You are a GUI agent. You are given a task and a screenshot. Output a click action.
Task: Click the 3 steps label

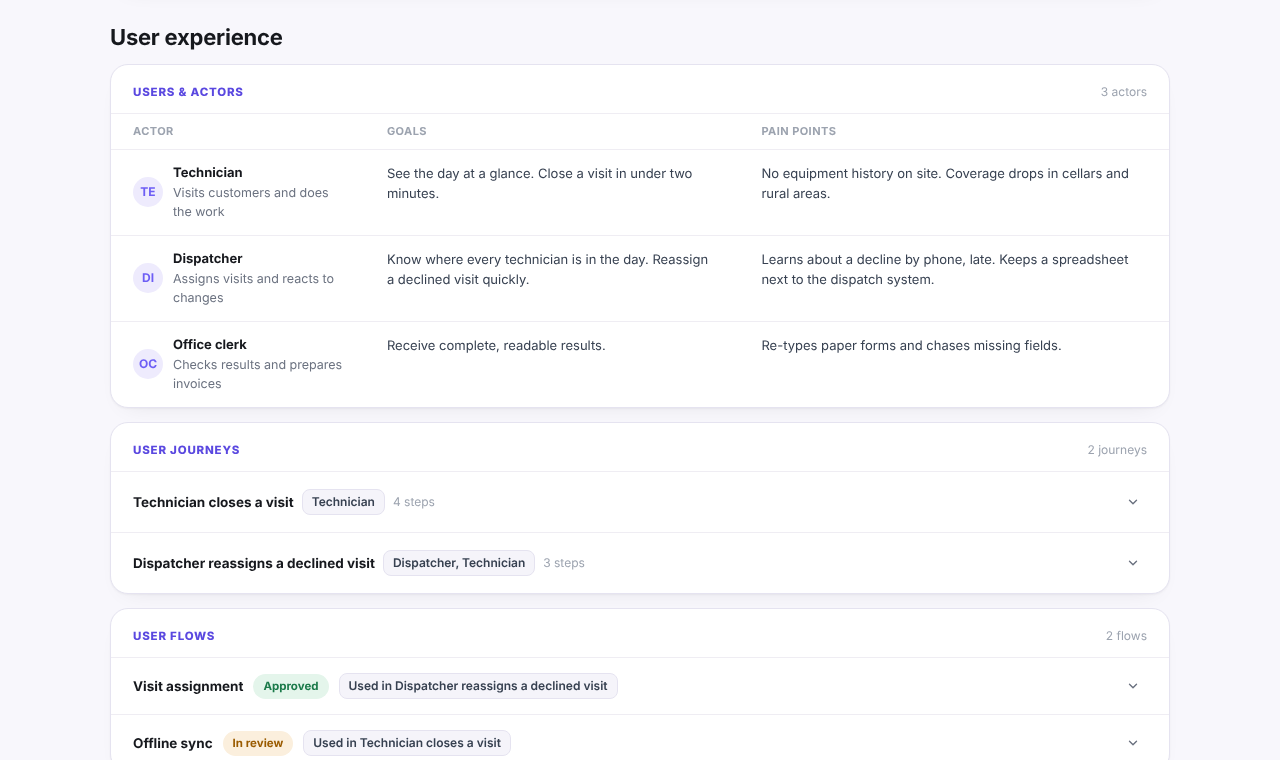(564, 563)
